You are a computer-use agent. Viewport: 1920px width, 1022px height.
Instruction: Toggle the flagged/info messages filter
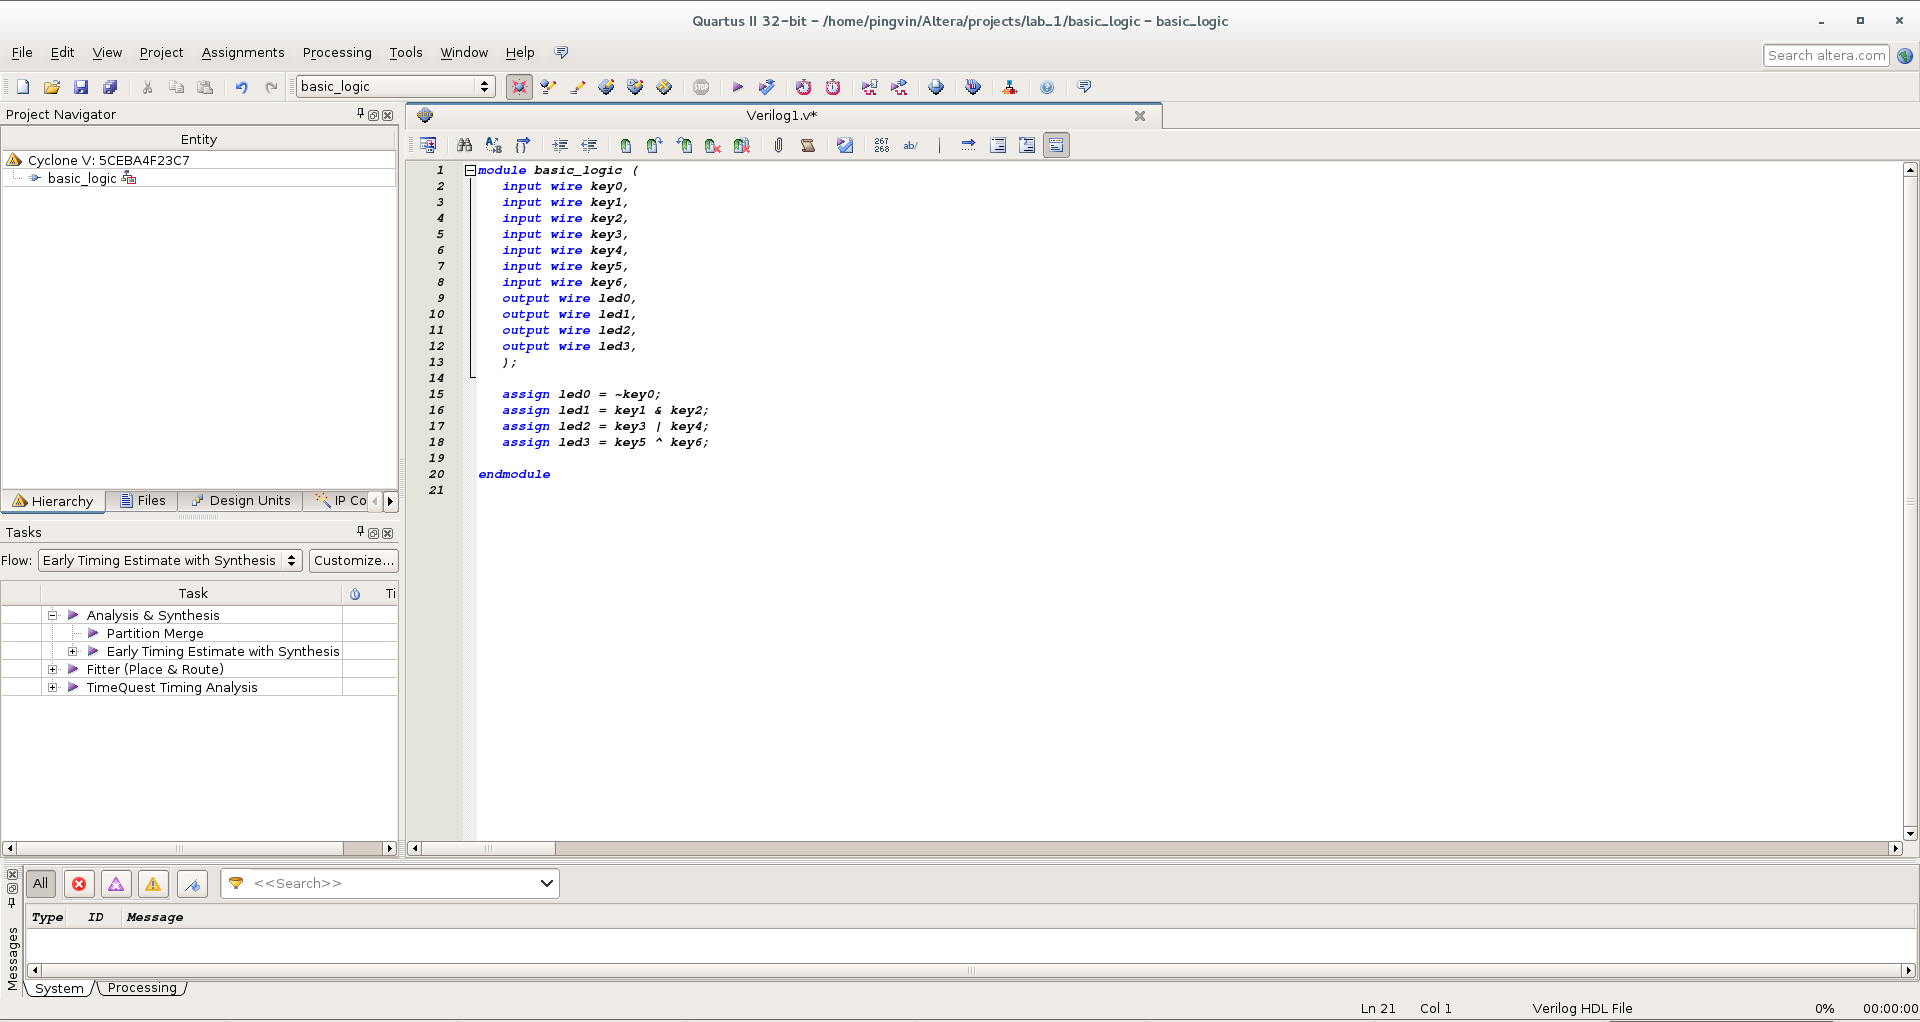(x=192, y=883)
